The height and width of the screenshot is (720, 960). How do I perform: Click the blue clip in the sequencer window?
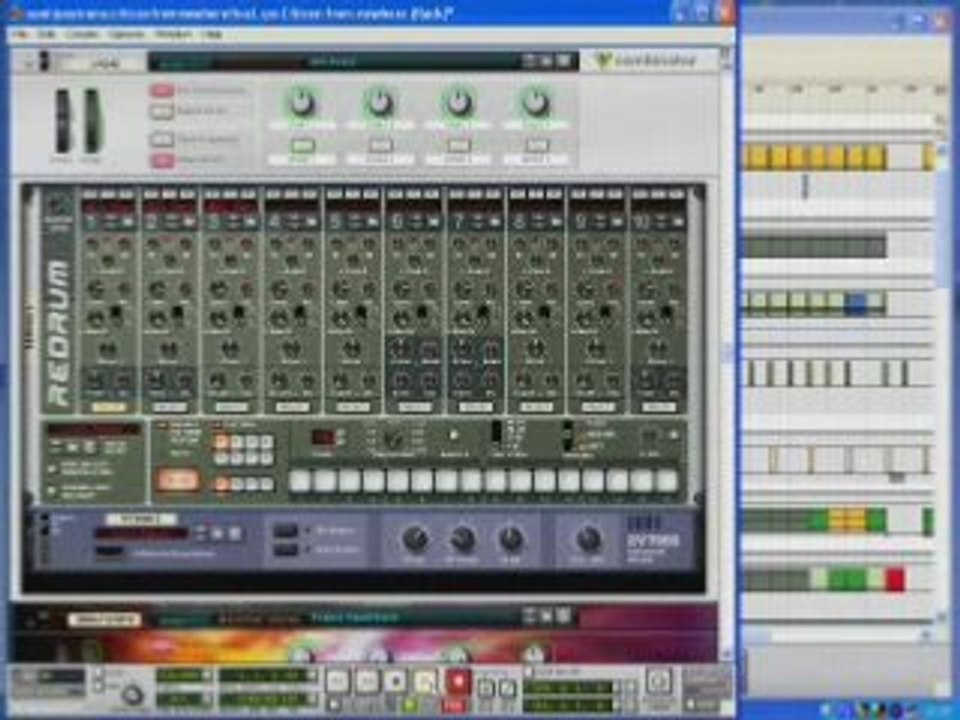point(857,304)
